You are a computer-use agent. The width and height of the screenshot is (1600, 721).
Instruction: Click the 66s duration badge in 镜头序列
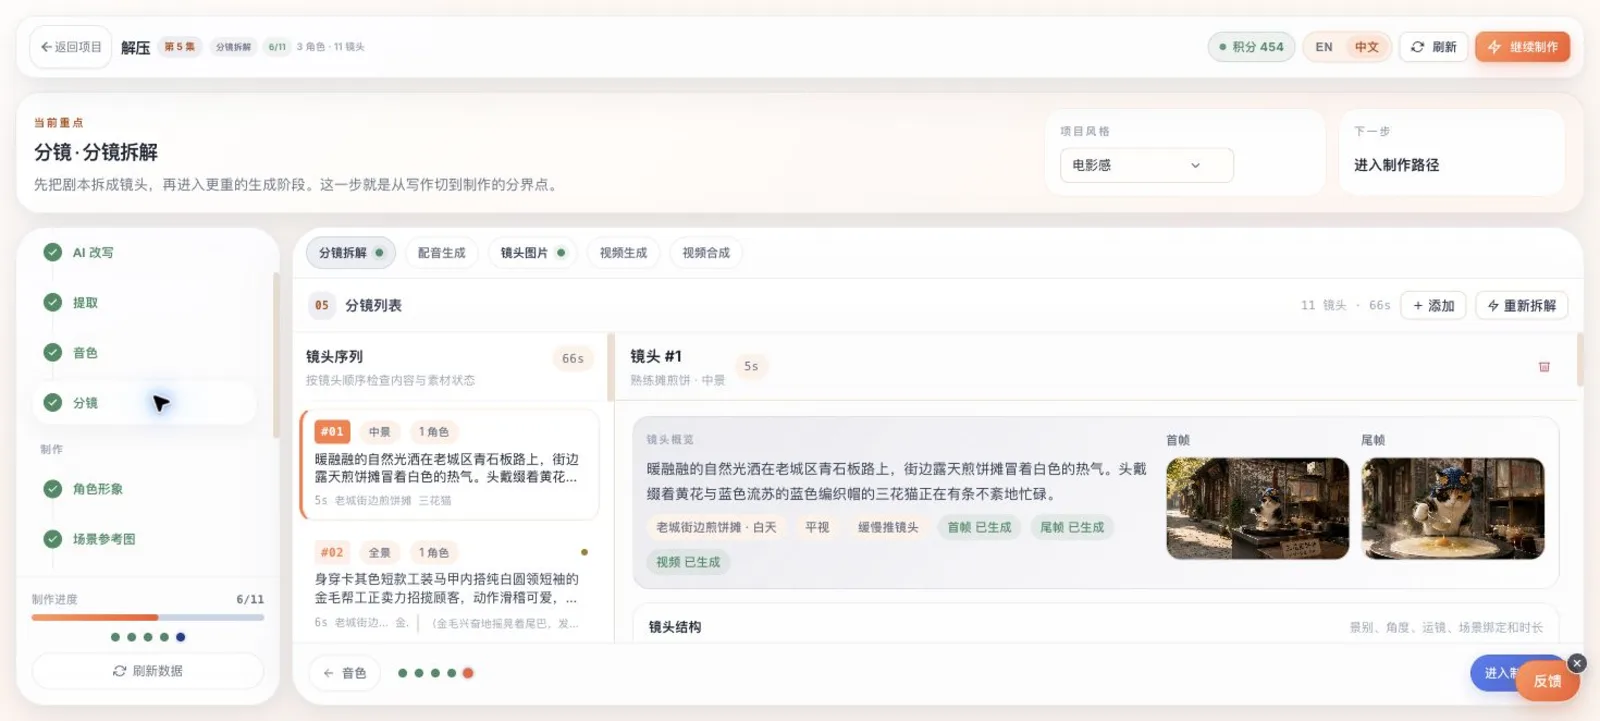click(573, 359)
